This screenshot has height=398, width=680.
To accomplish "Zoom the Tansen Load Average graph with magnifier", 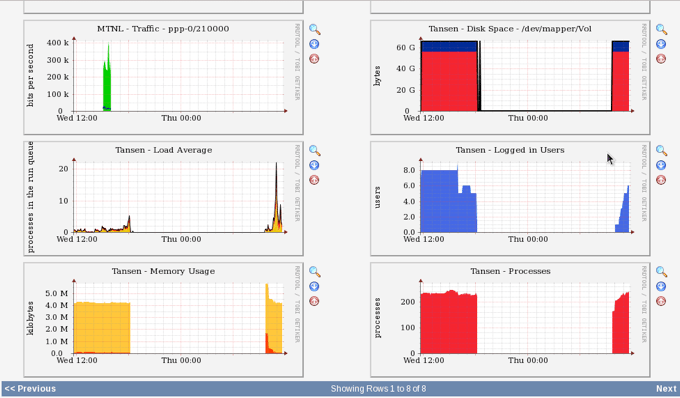I will [x=315, y=151].
